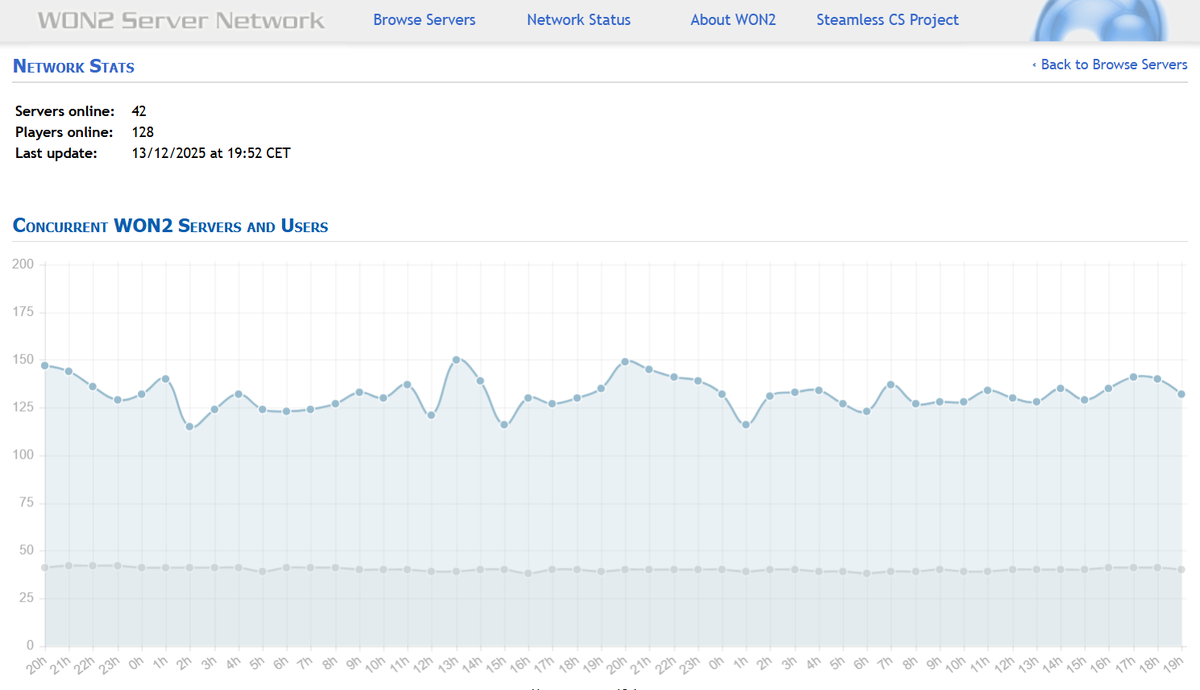Click Concurrent WON2 Servers and Users heading
The height and width of the screenshot is (690, 1200).
click(x=171, y=226)
